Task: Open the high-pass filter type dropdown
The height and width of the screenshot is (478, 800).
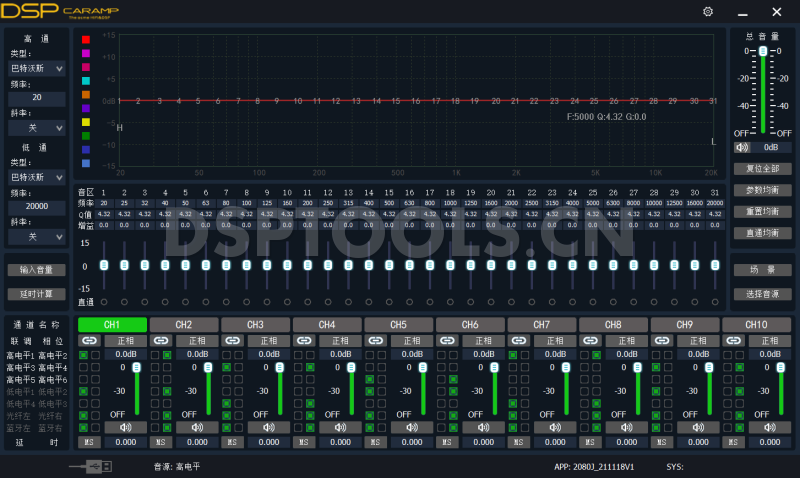Action: pyautogui.click(x=37, y=69)
